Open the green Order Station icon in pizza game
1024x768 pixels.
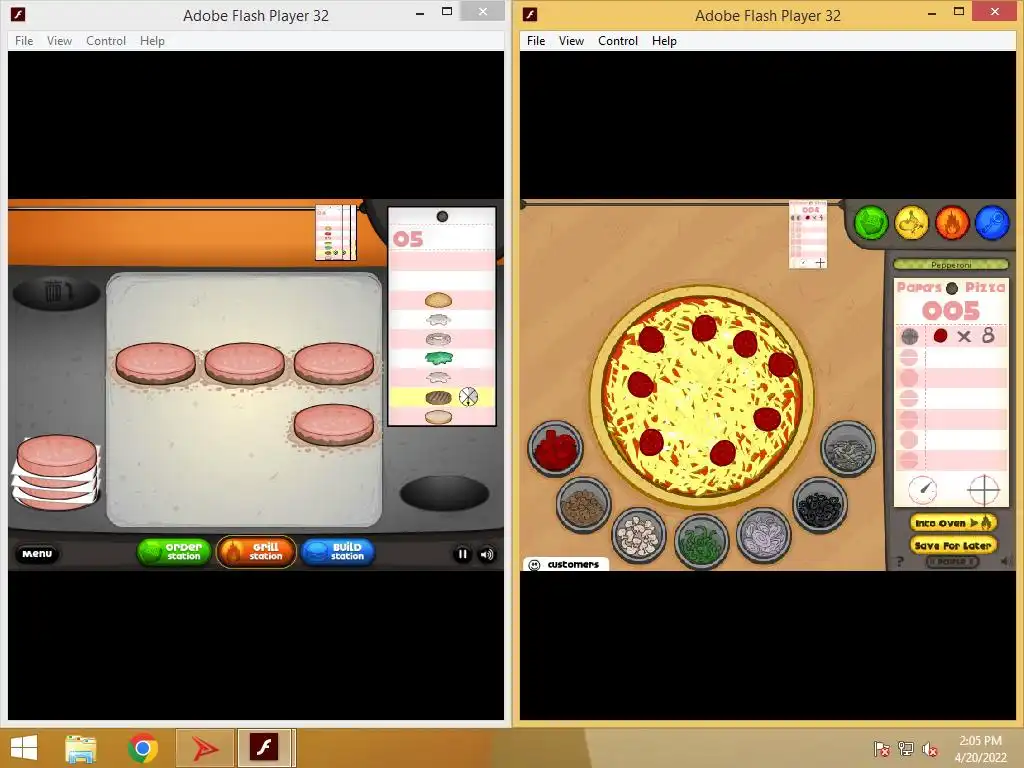[871, 223]
